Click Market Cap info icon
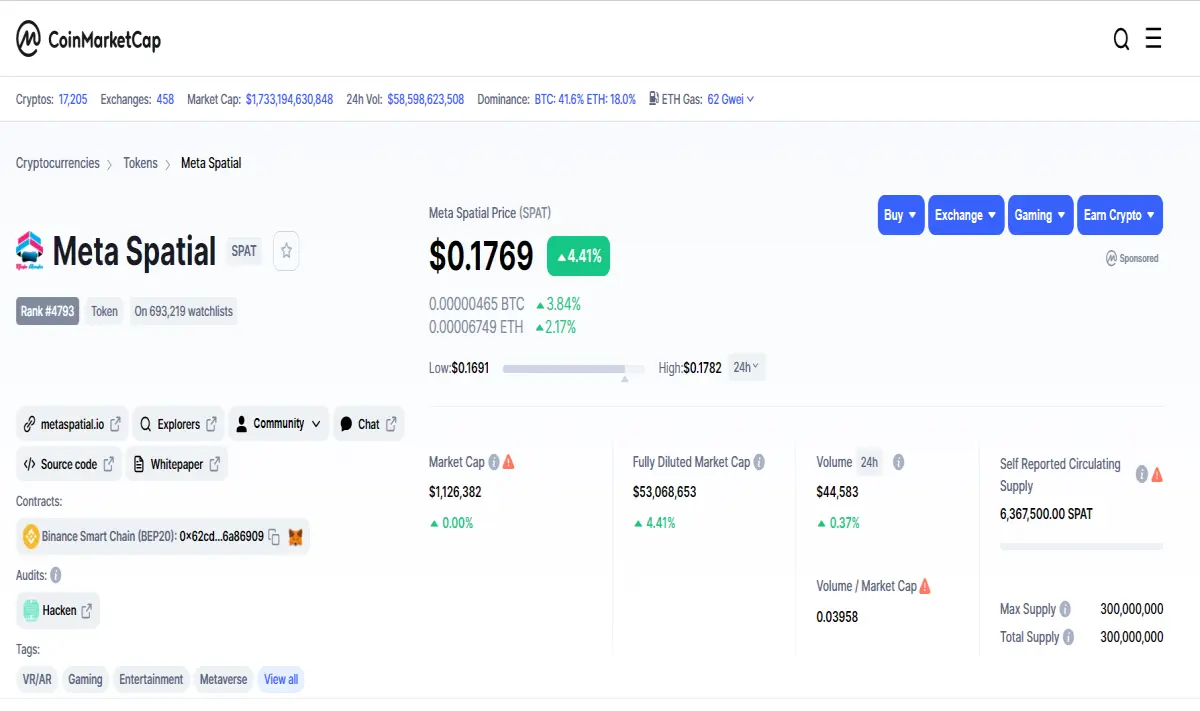Image resolution: width=1200 pixels, height=711 pixels. tap(494, 462)
